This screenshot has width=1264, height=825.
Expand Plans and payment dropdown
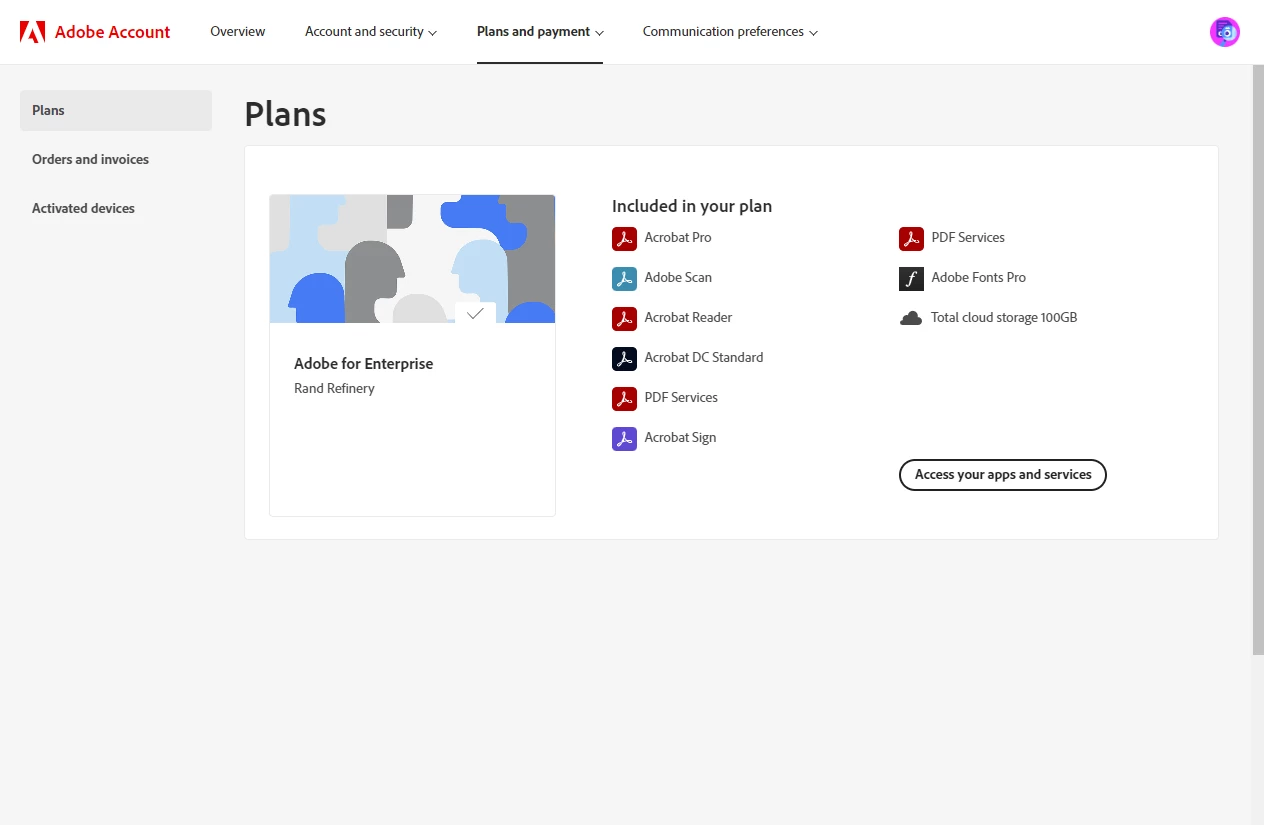540,32
